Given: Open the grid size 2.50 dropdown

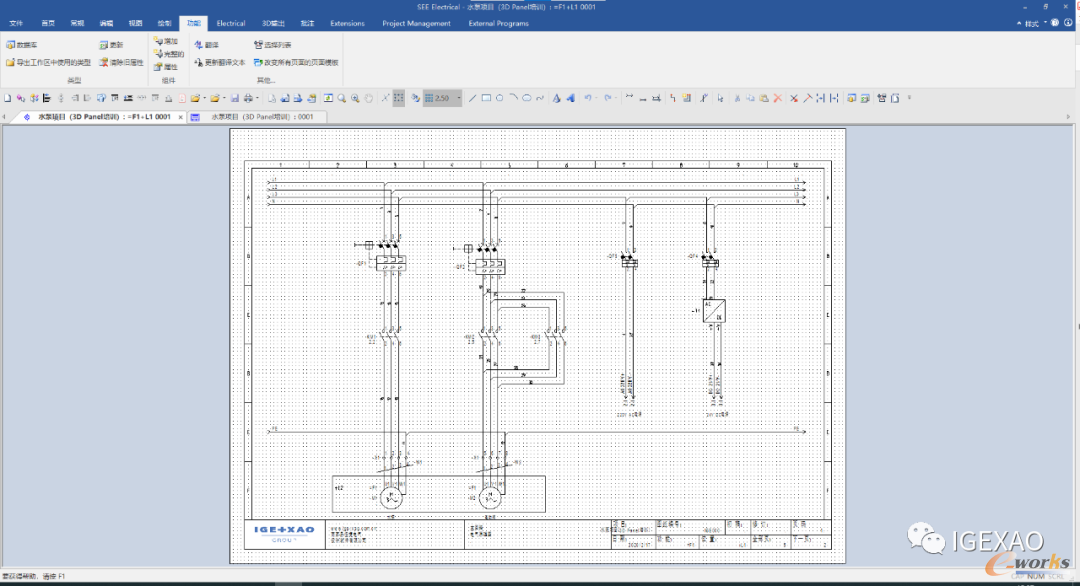Looking at the screenshot, I should pyautogui.click(x=459, y=98).
